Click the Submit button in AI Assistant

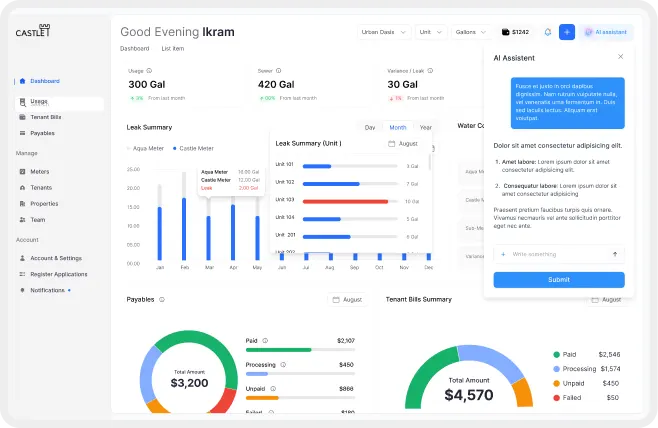pyautogui.click(x=559, y=280)
